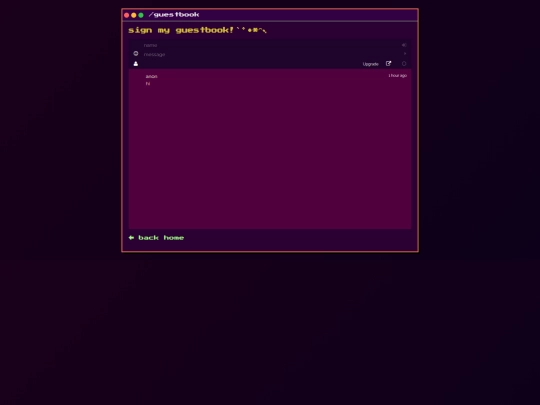Send the message with the arrow icon
The image size is (540, 405).
click(x=405, y=54)
